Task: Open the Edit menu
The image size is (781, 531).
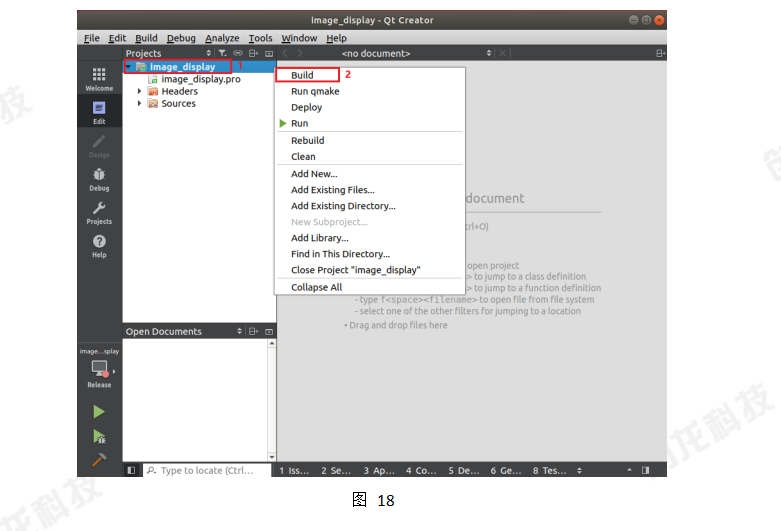Action: [x=117, y=38]
